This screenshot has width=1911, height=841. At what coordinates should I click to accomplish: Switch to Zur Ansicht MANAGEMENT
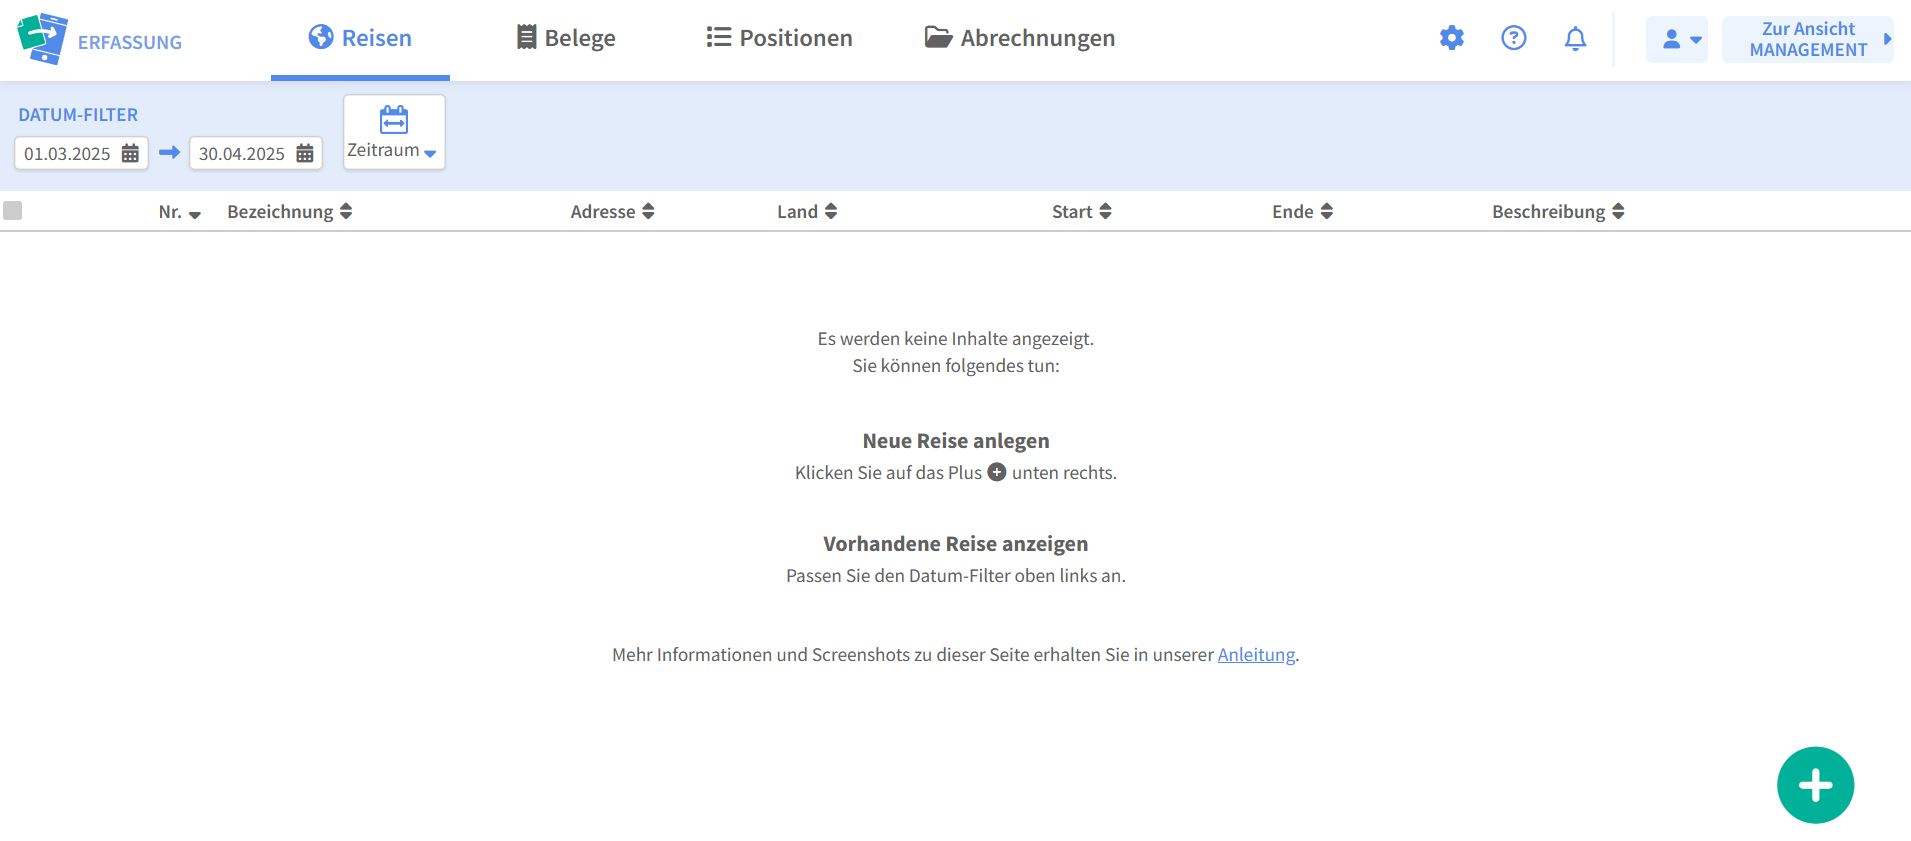(1808, 40)
